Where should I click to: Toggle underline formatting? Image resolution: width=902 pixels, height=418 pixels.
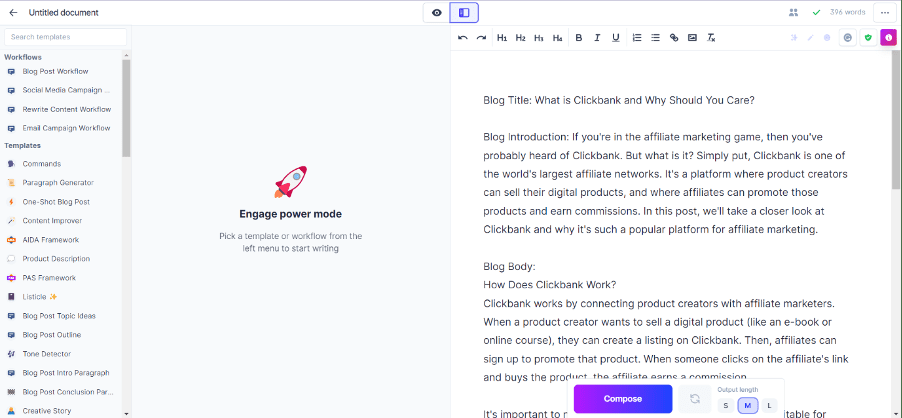[x=616, y=38]
